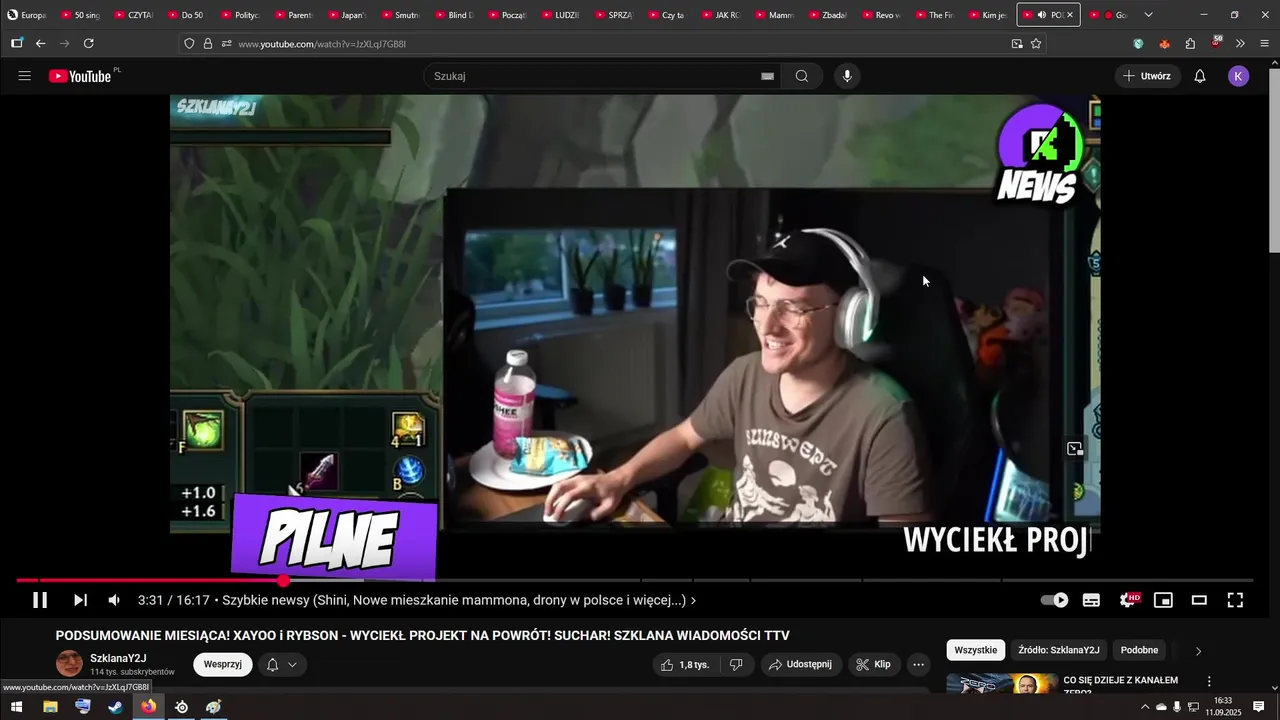Image resolution: width=1280 pixels, height=720 pixels.
Task: Like the video with thumbs up
Action: [685, 664]
